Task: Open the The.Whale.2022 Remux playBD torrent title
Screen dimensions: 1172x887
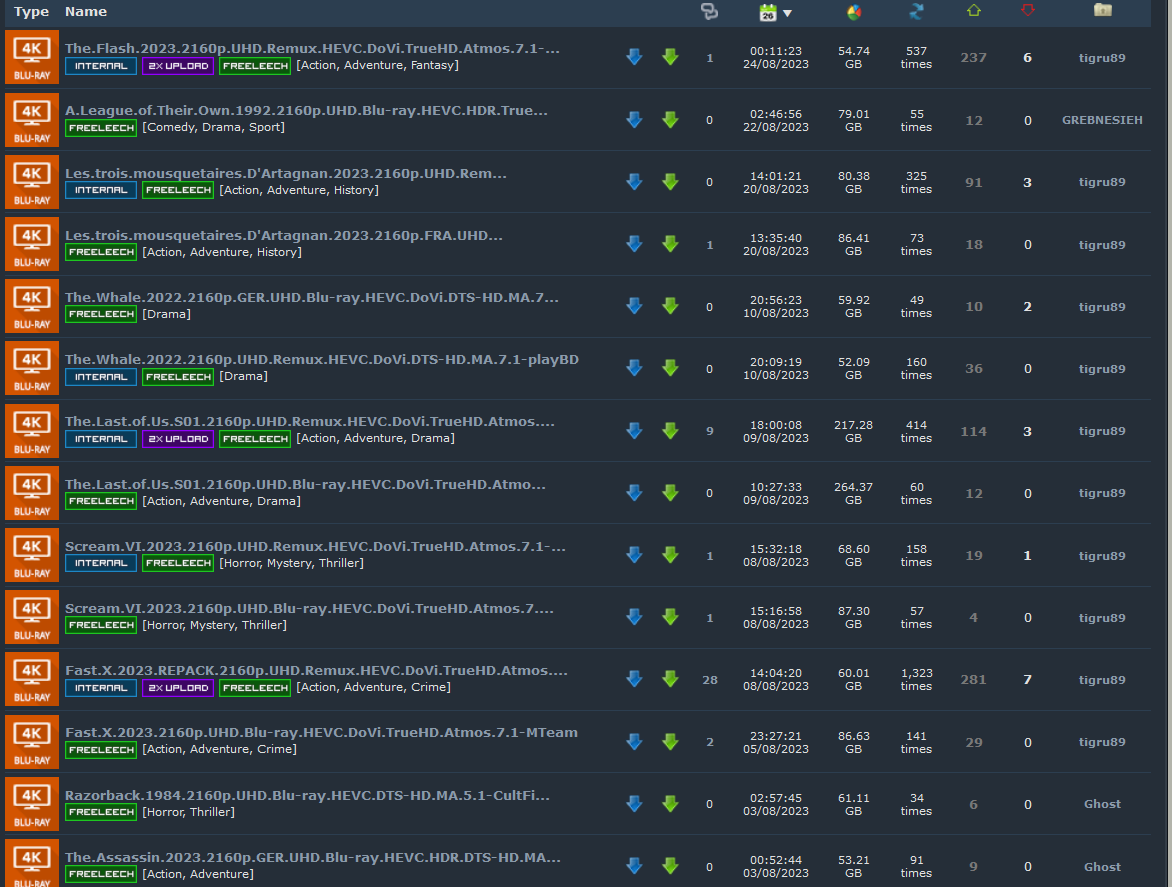Action: tap(321, 359)
